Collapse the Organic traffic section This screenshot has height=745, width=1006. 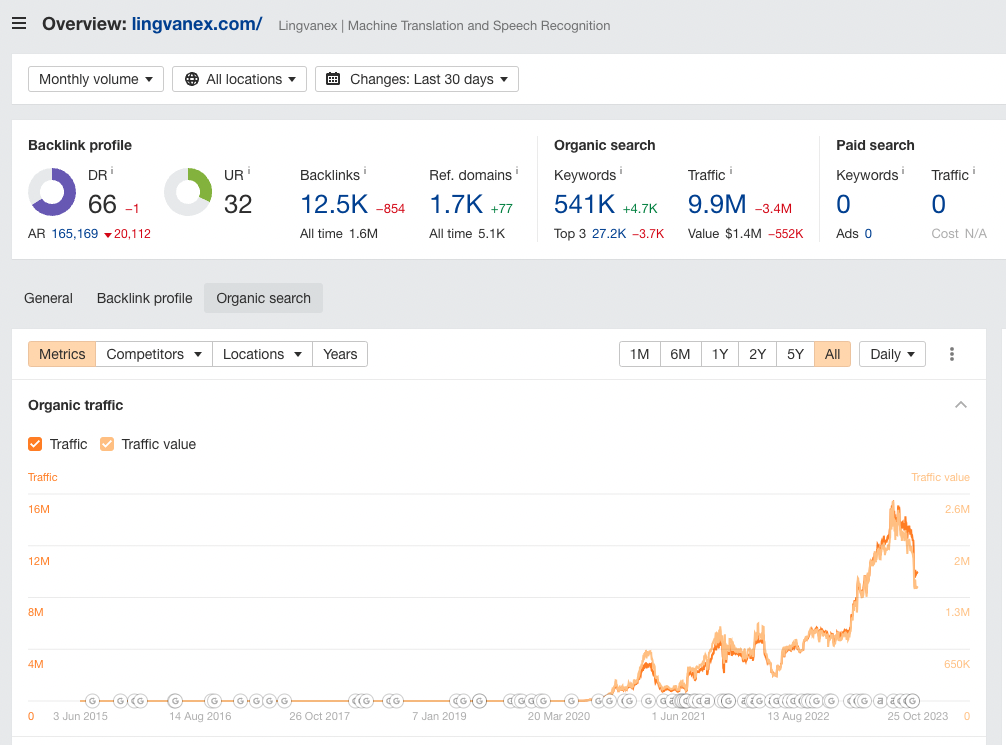[960, 405]
